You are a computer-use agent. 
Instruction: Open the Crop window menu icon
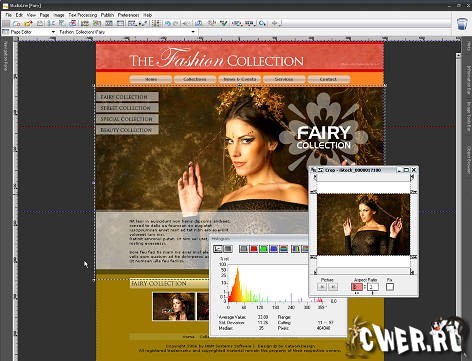(320, 170)
